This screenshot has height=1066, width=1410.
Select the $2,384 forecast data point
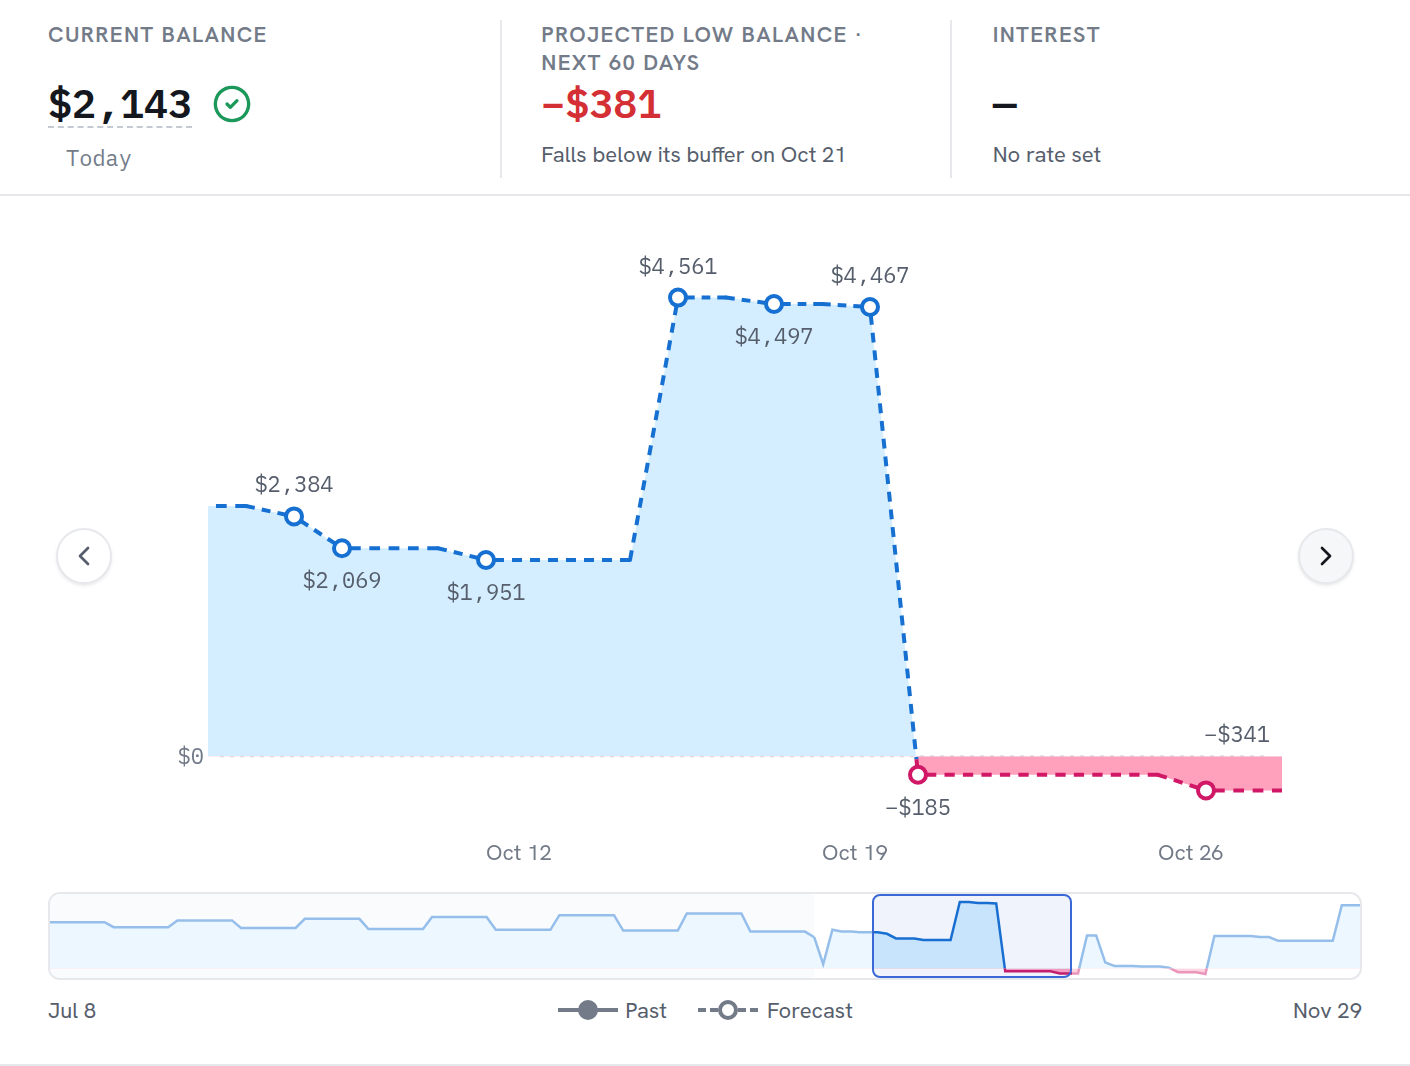click(294, 517)
